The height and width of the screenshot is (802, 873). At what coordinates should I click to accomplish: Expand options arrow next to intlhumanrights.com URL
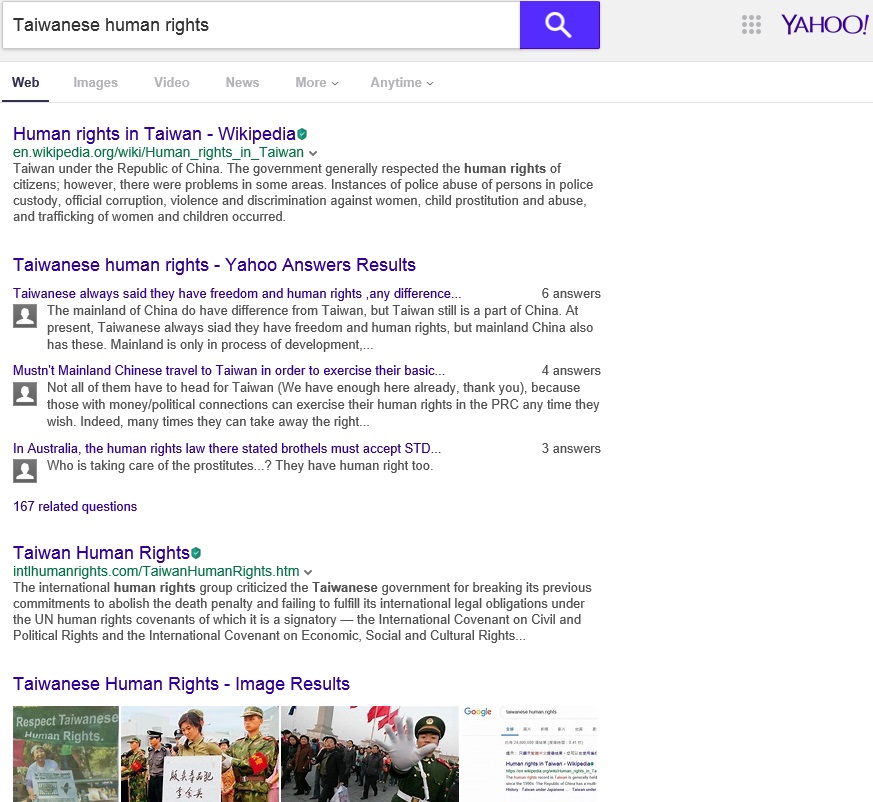tap(309, 572)
